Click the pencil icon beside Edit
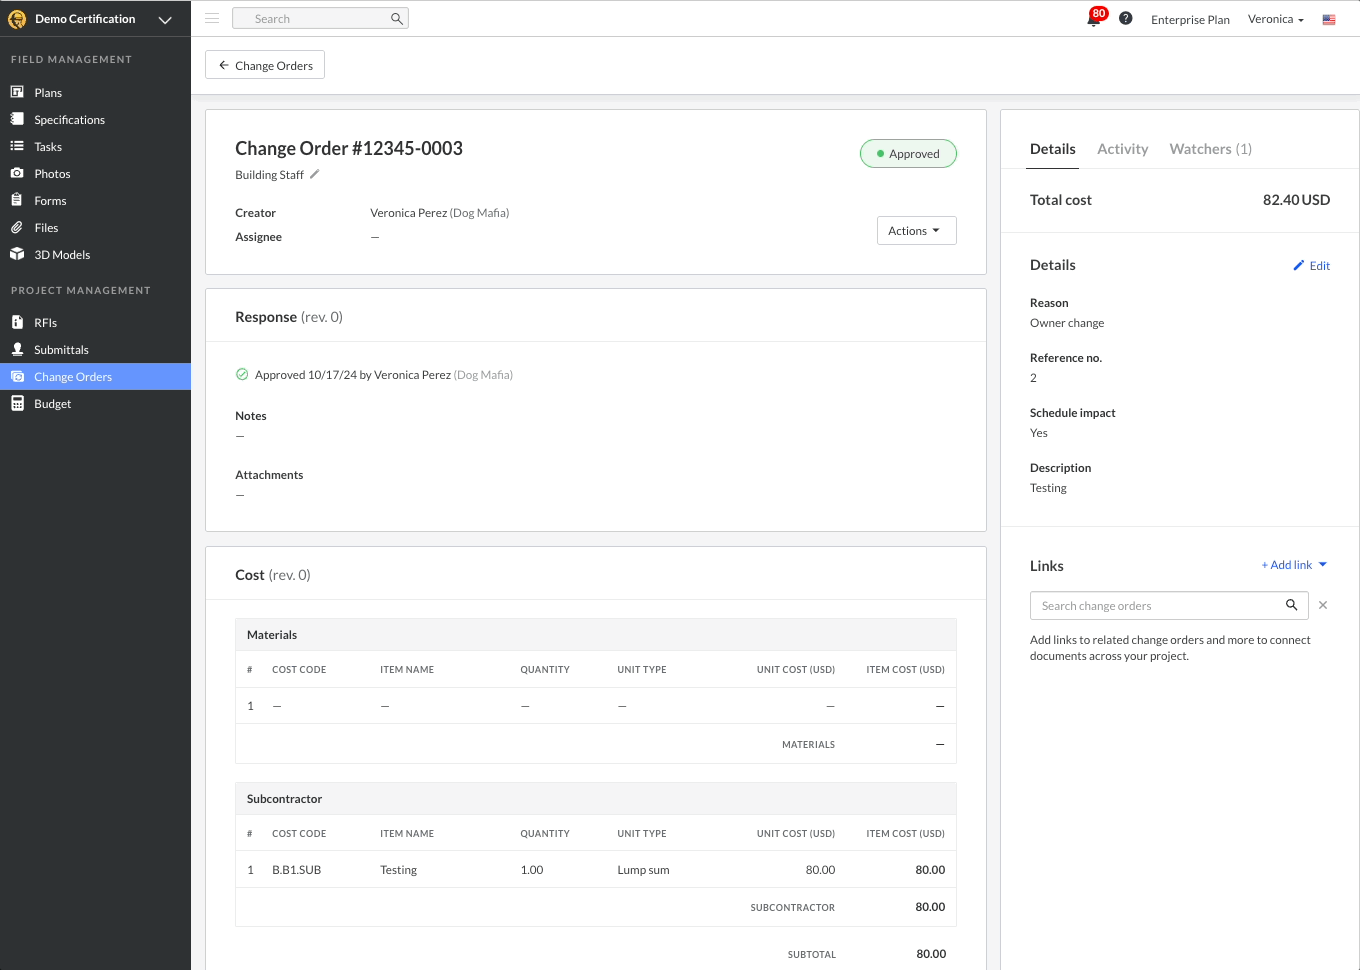This screenshot has width=1360, height=970. (x=1299, y=265)
